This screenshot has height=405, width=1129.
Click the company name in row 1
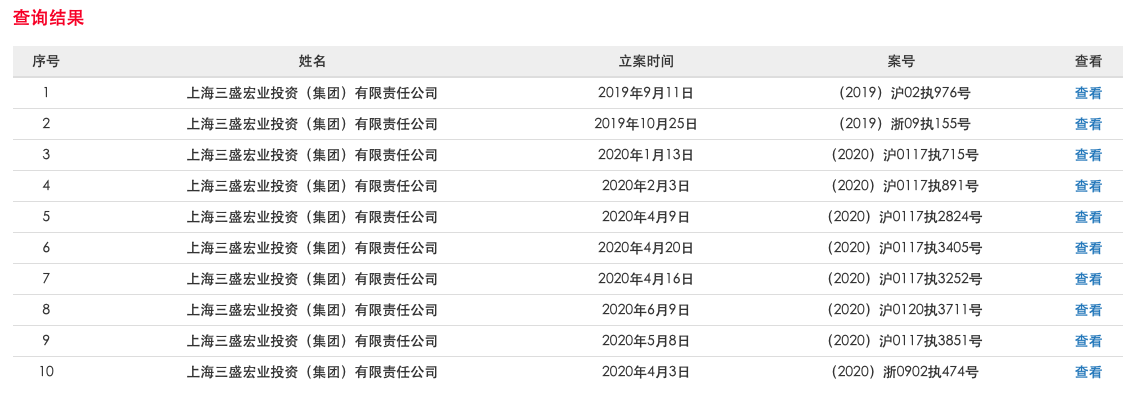coord(312,93)
